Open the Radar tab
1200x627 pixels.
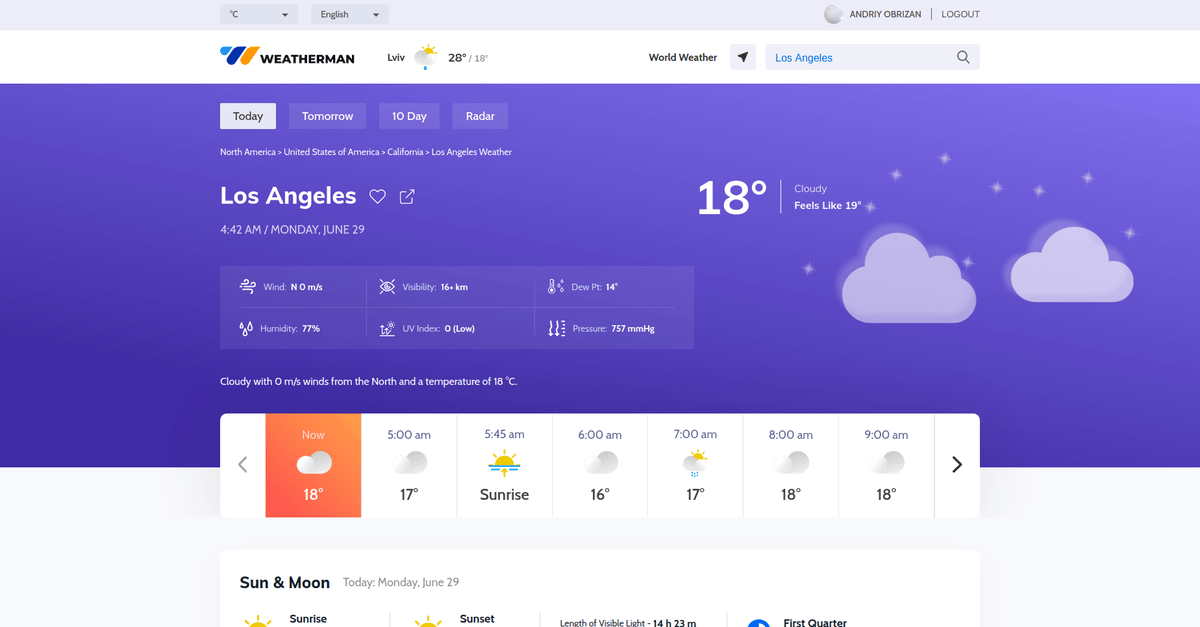pyautogui.click(x=480, y=116)
